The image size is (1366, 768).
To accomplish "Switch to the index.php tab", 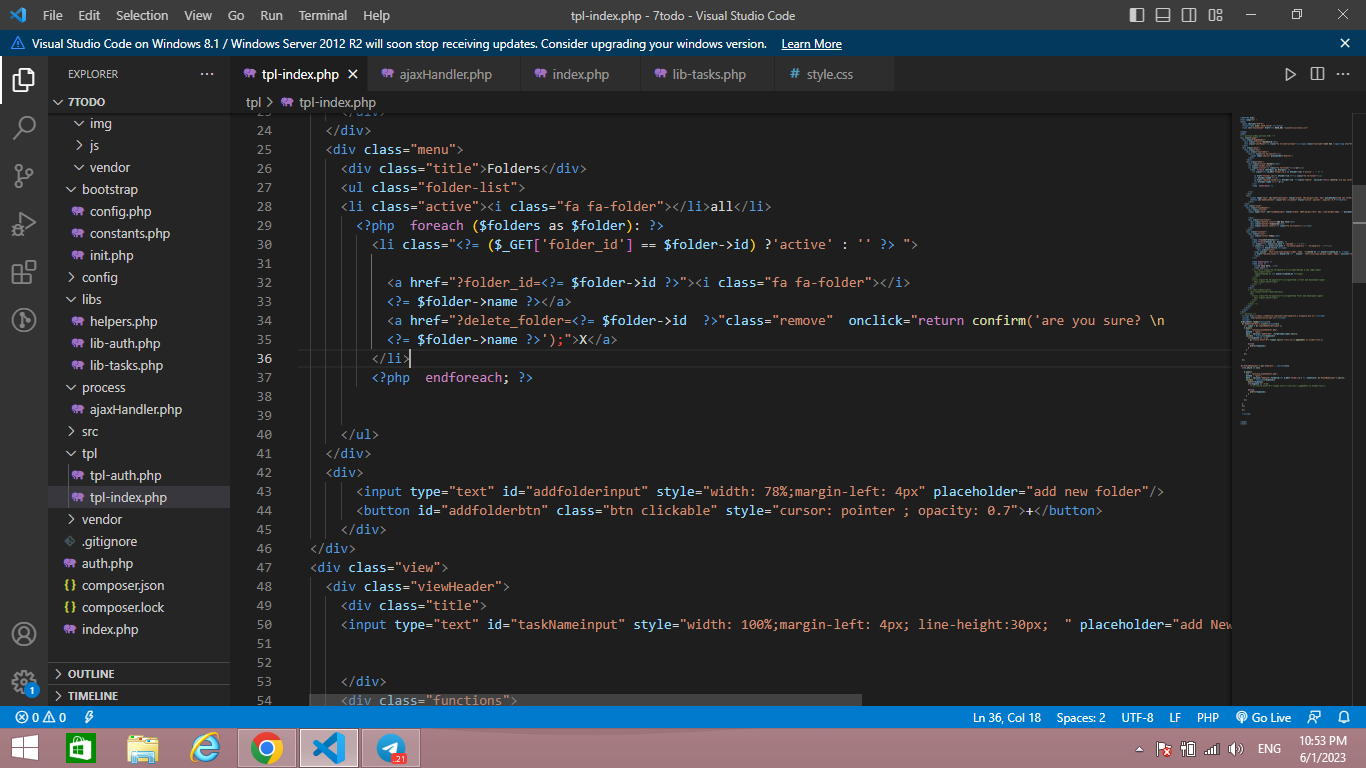I will click(580, 74).
